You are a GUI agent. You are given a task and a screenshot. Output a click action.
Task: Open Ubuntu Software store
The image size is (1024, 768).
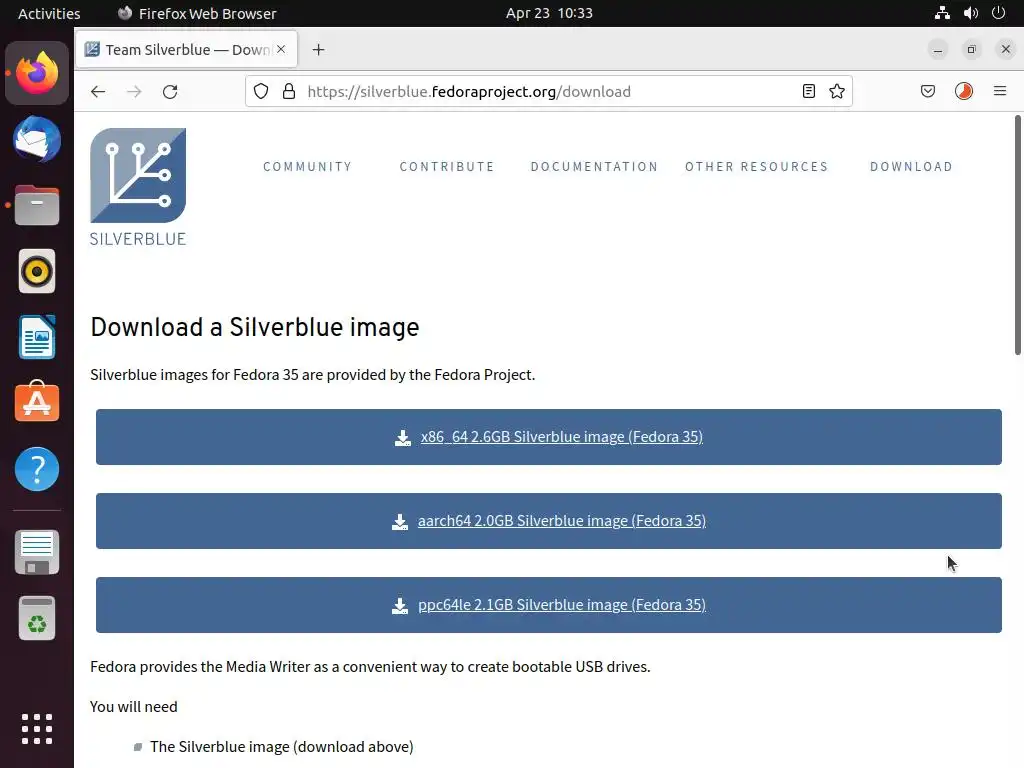point(37,402)
